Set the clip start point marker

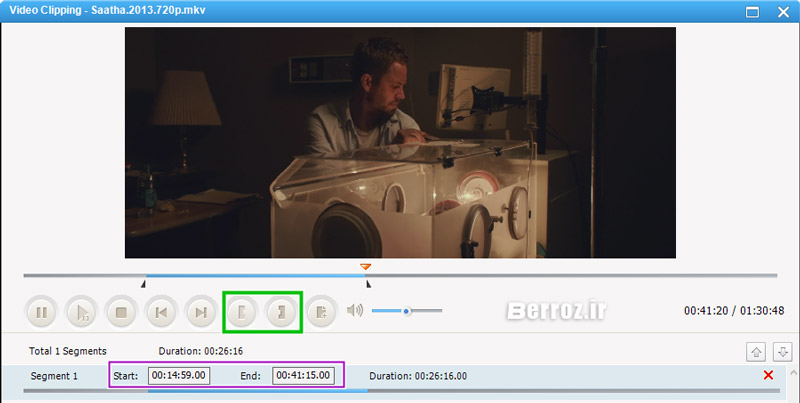[x=241, y=312]
